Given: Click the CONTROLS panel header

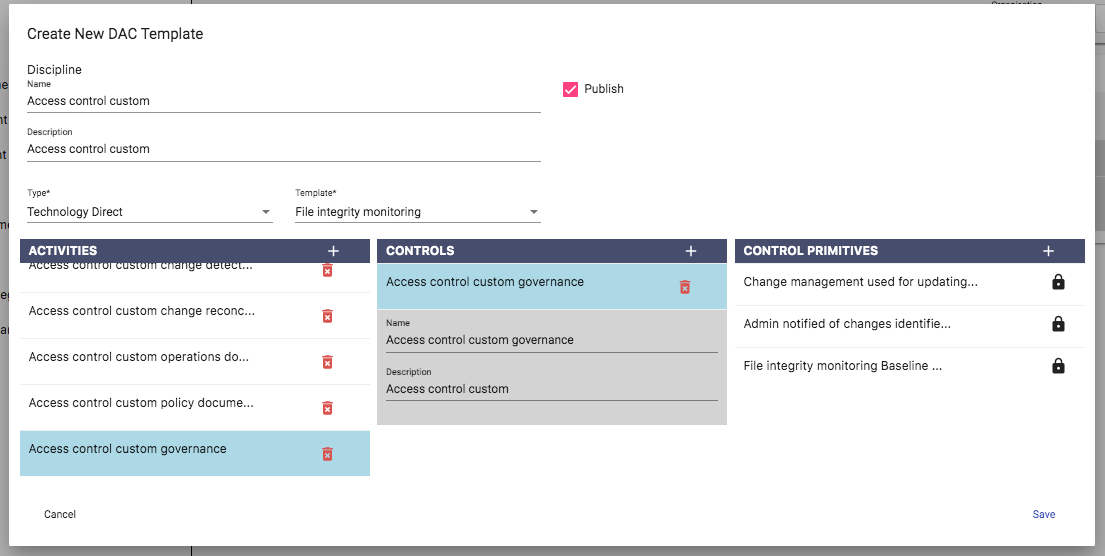Looking at the screenshot, I should [552, 251].
